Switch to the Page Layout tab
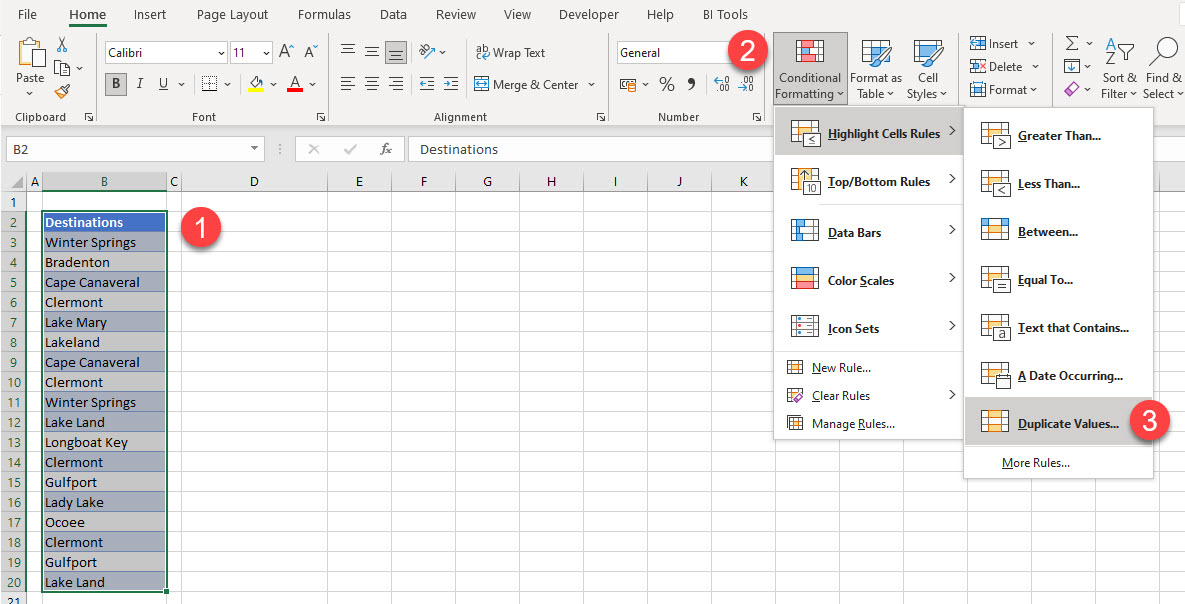 point(232,15)
